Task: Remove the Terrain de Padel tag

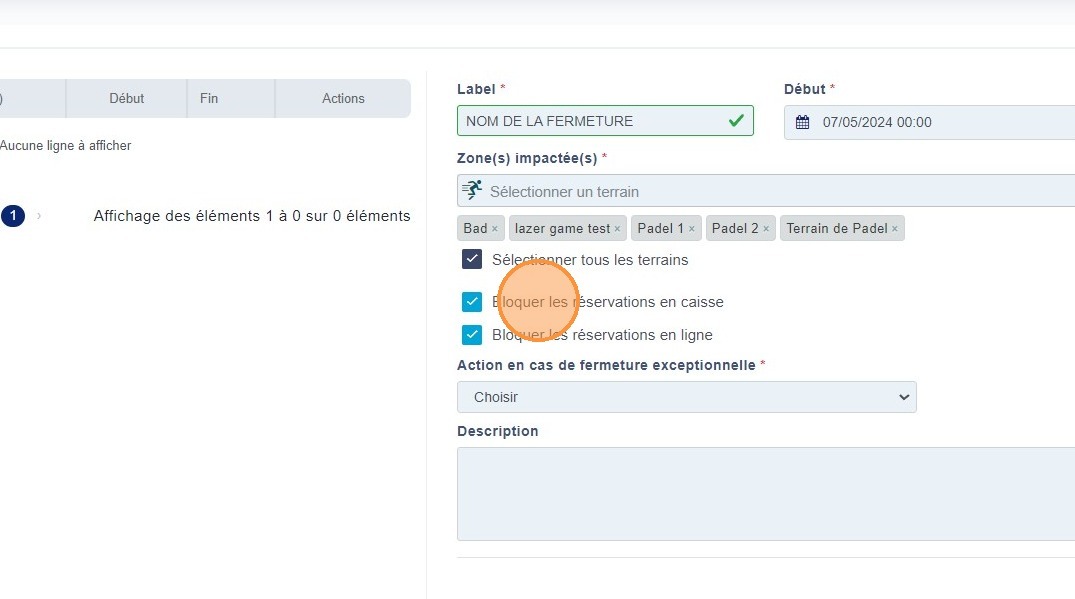Action: tap(894, 229)
